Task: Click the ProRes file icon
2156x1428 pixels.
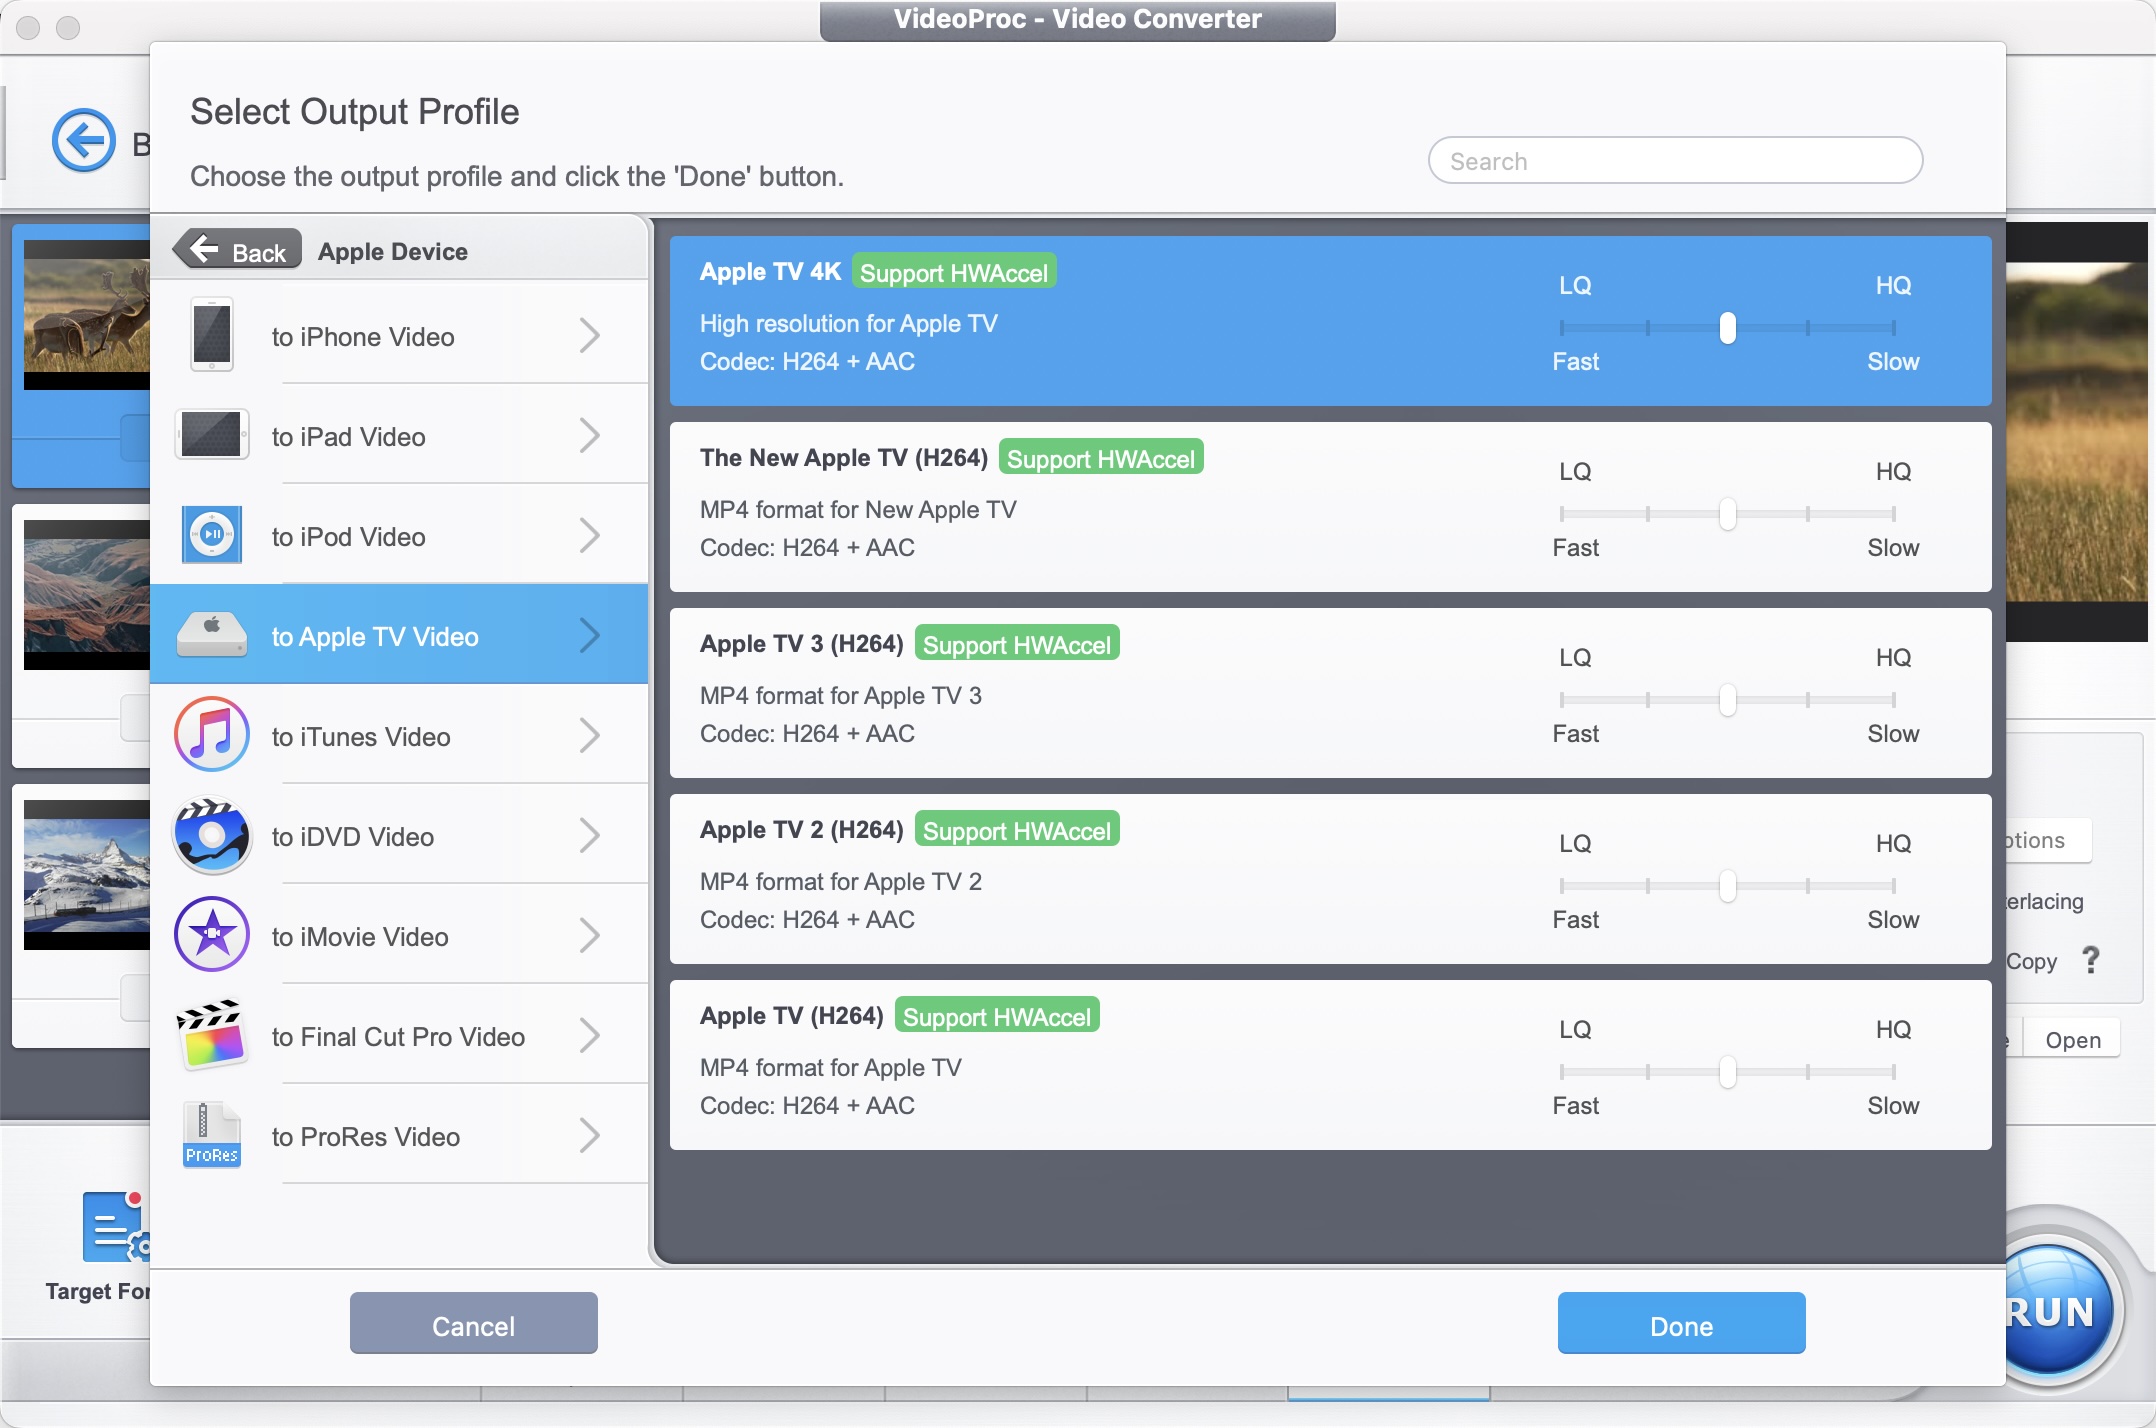Action: tap(211, 1136)
